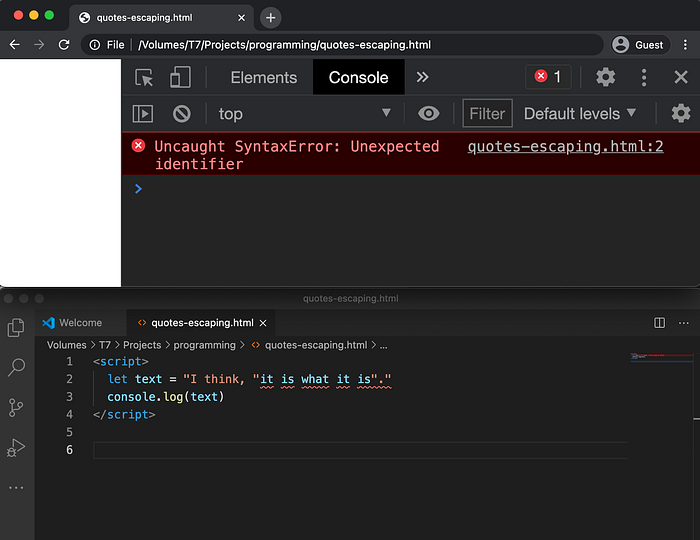
Task: Show the console sidebar
Action: tap(143, 114)
